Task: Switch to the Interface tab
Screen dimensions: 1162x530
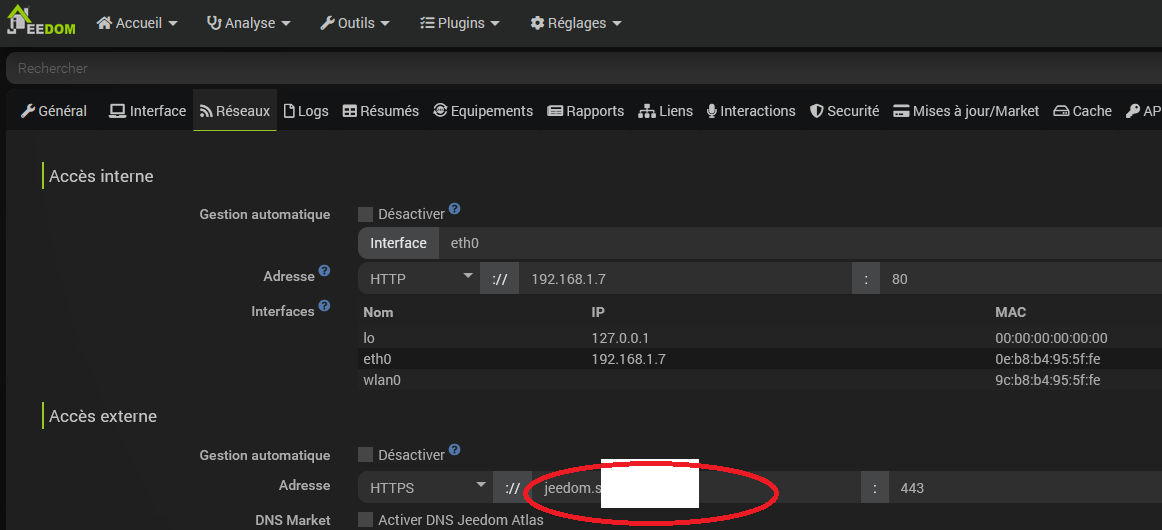Action: 147,111
